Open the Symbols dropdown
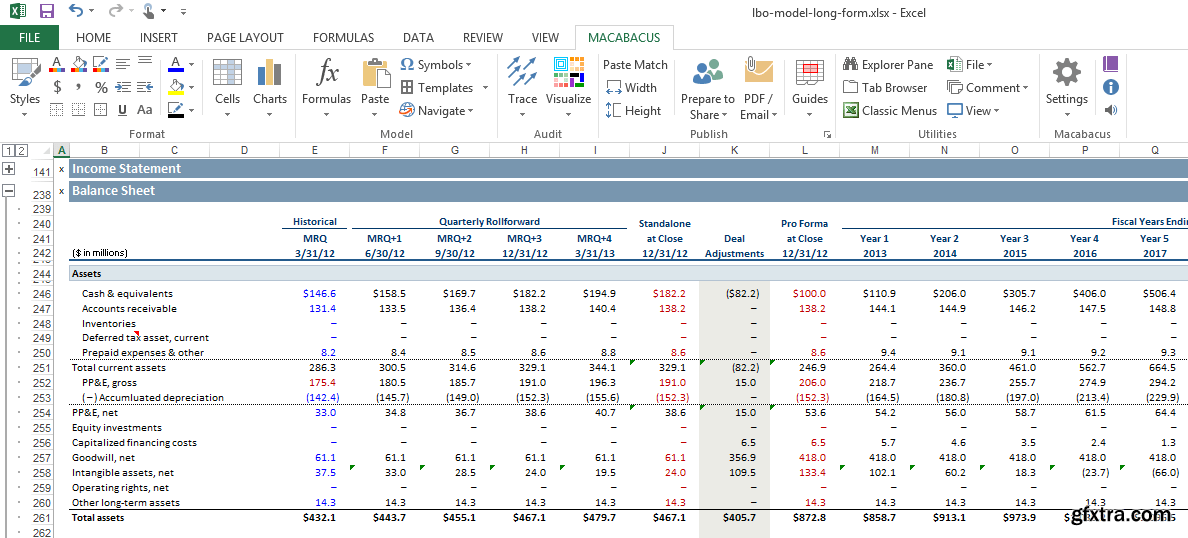 point(435,65)
